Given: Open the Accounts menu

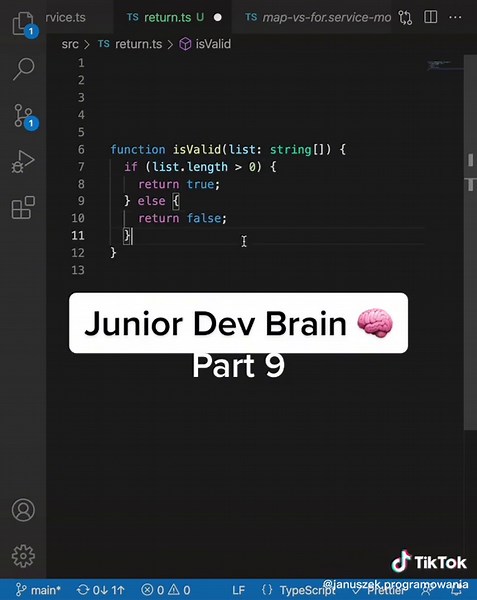Looking at the screenshot, I should pyautogui.click(x=23, y=510).
